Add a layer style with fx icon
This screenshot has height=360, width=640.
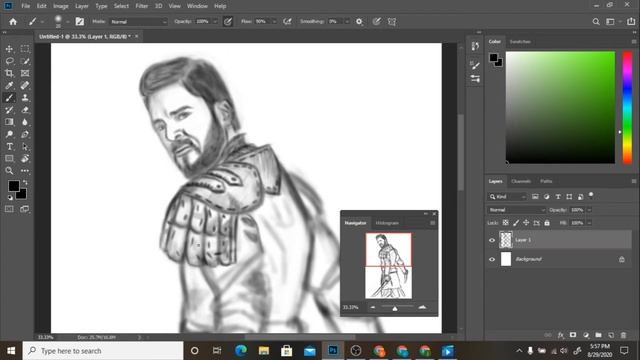coord(561,335)
